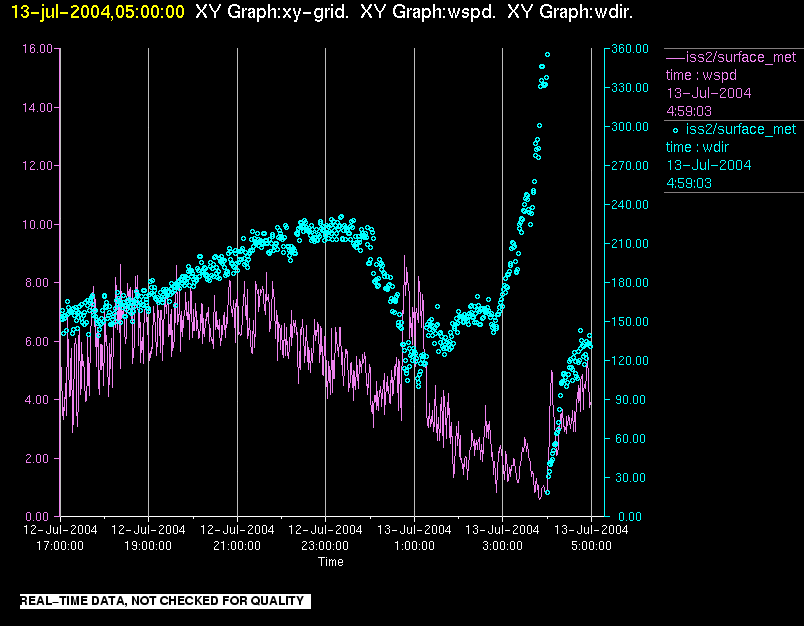Click the 10.00 wind speed axis label

37,225
